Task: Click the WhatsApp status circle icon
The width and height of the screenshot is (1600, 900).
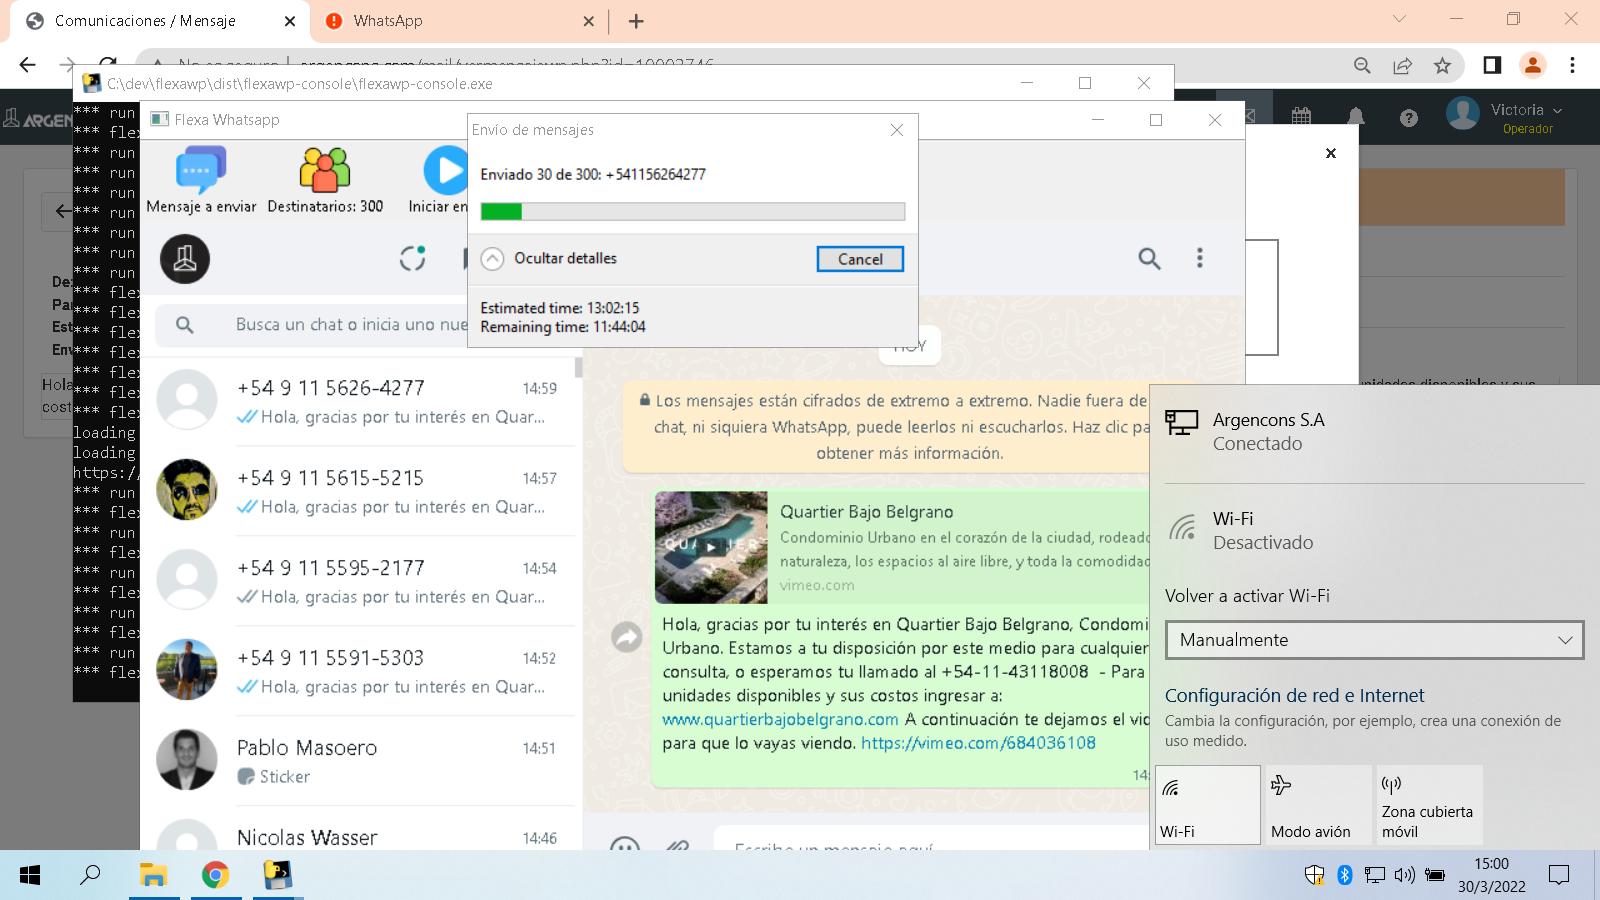Action: click(x=413, y=258)
